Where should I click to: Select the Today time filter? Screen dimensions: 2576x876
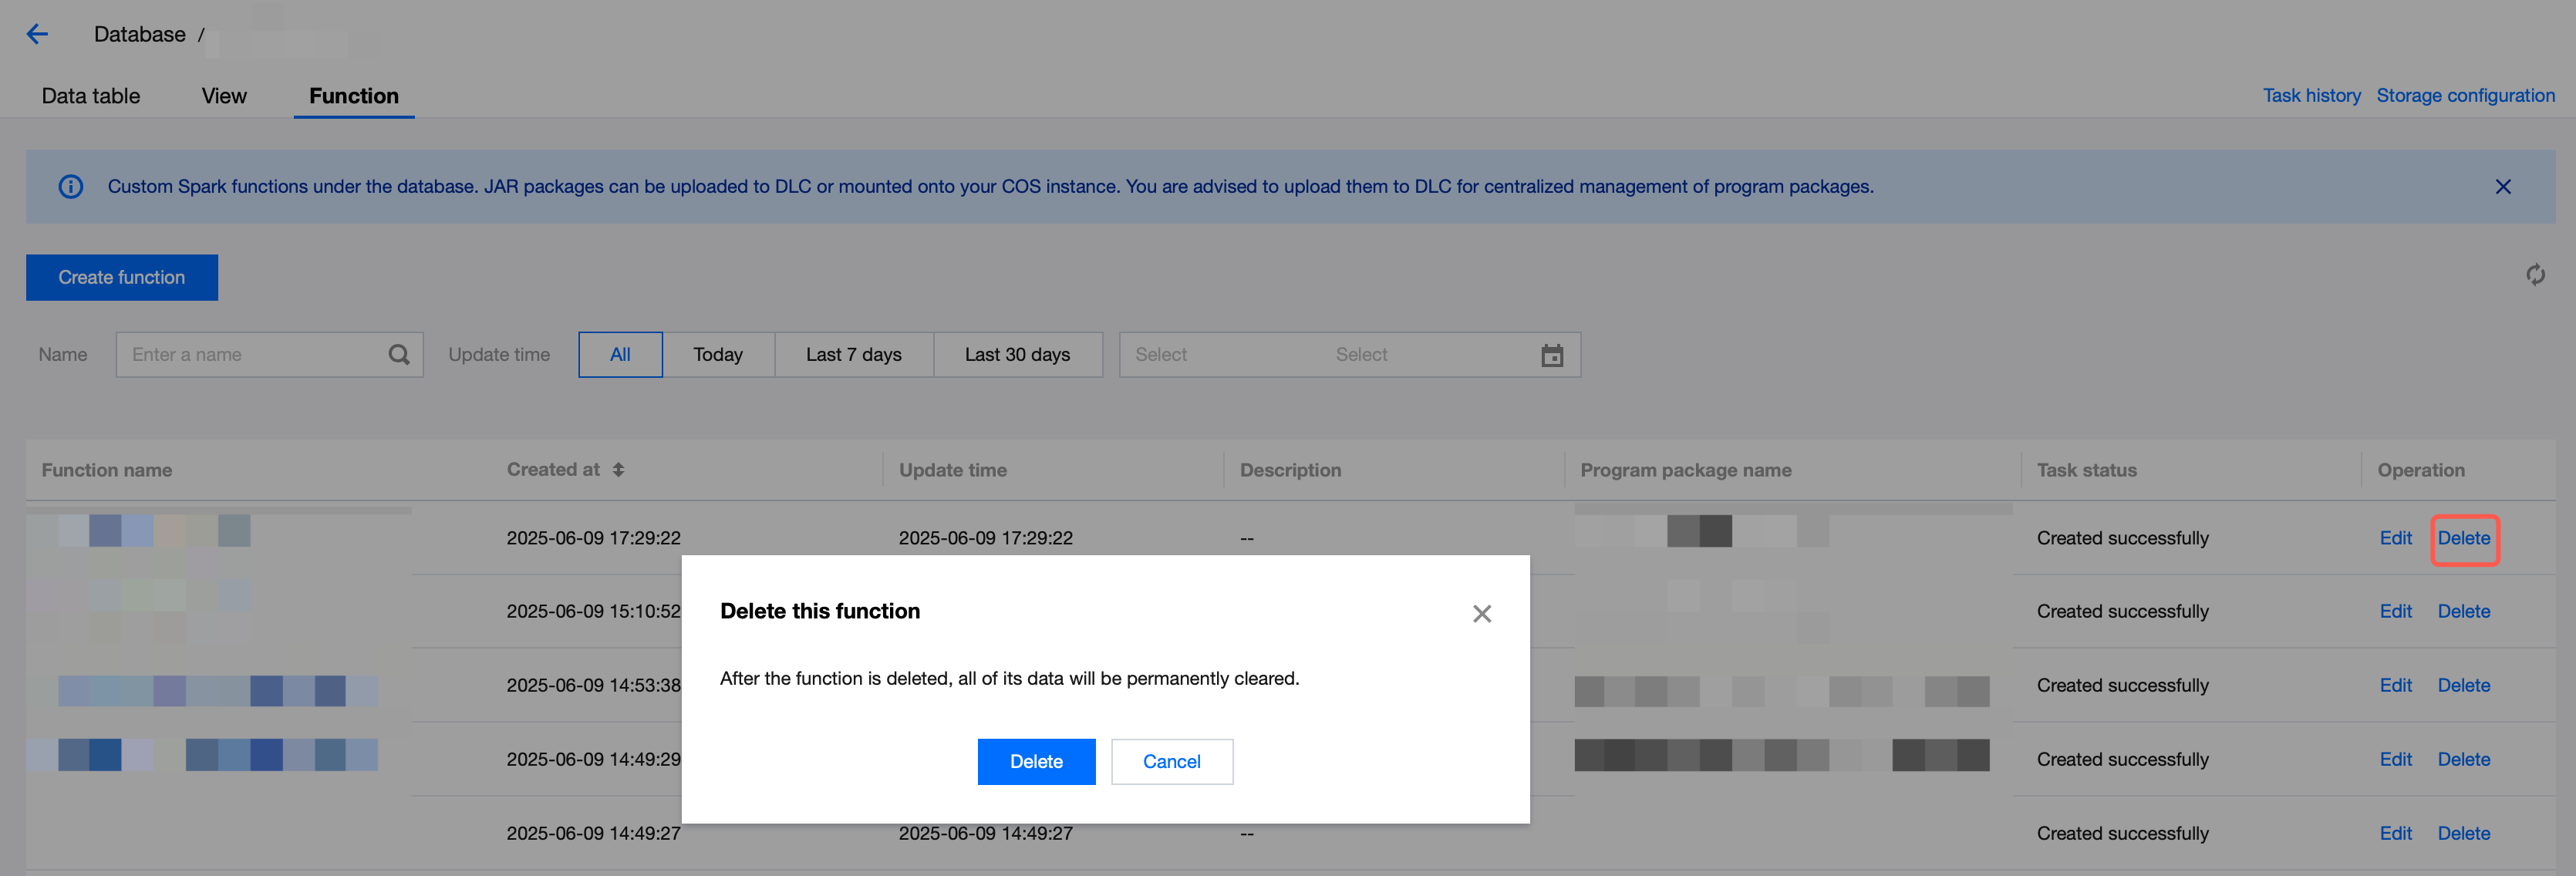(717, 355)
